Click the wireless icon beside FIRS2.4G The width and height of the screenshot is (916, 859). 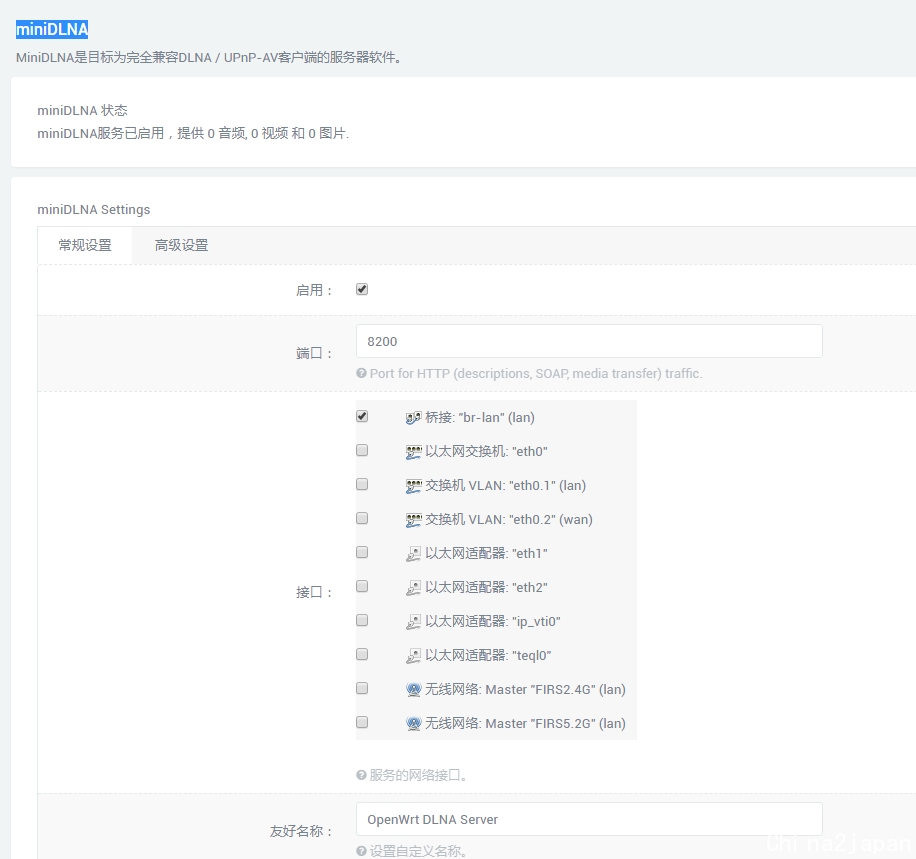click(x=413, y=690)
